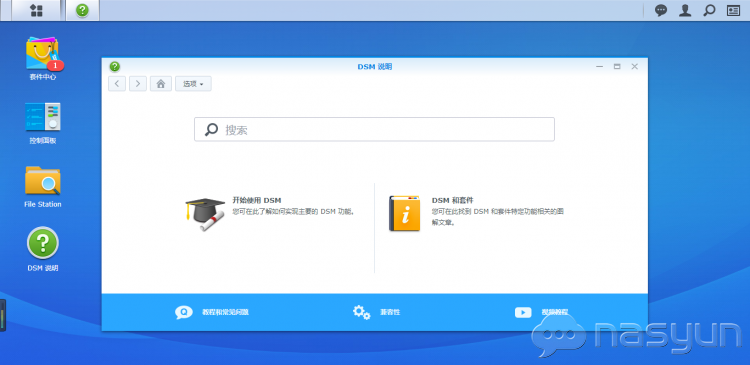Minimize the DSM 说明 window

pyautogui.click(x=599, y=66)
